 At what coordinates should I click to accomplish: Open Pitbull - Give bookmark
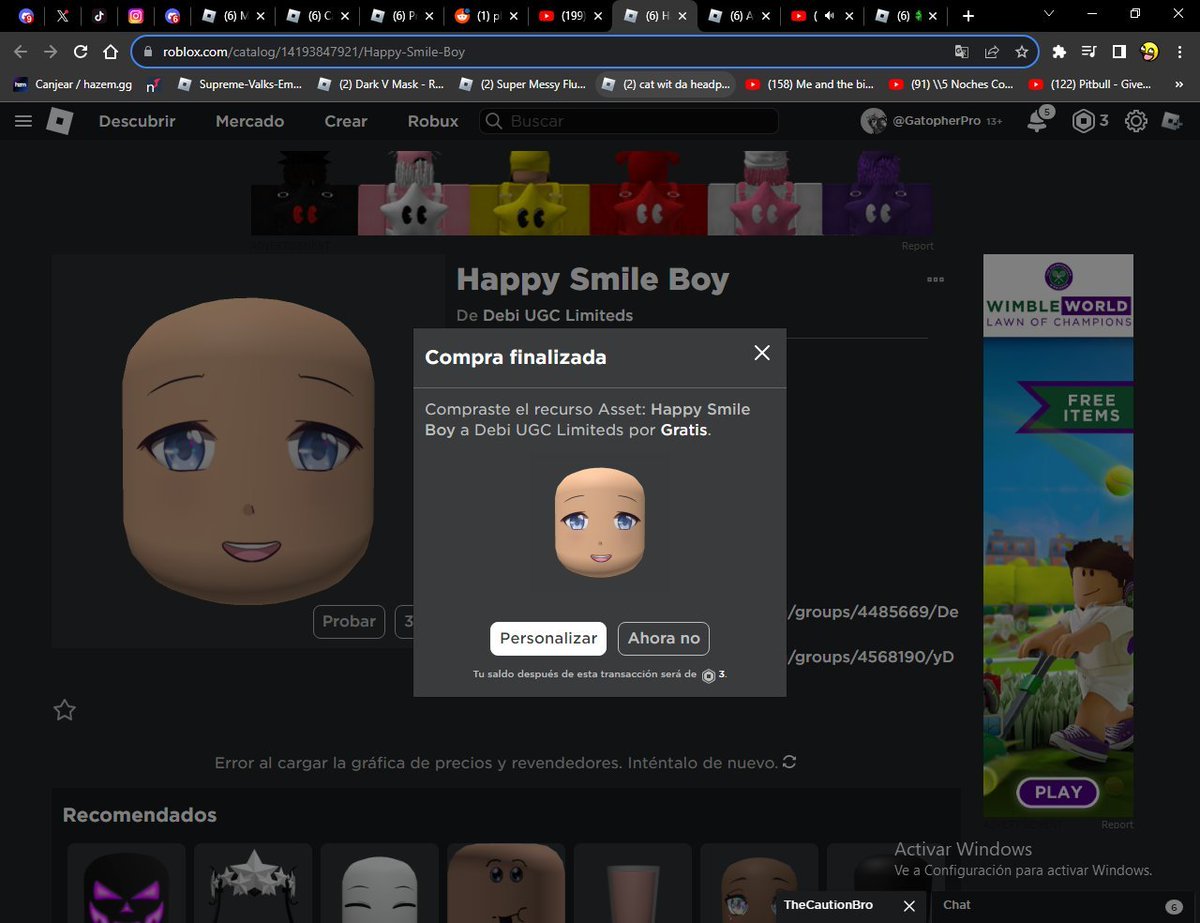[x=1091, y=85]
